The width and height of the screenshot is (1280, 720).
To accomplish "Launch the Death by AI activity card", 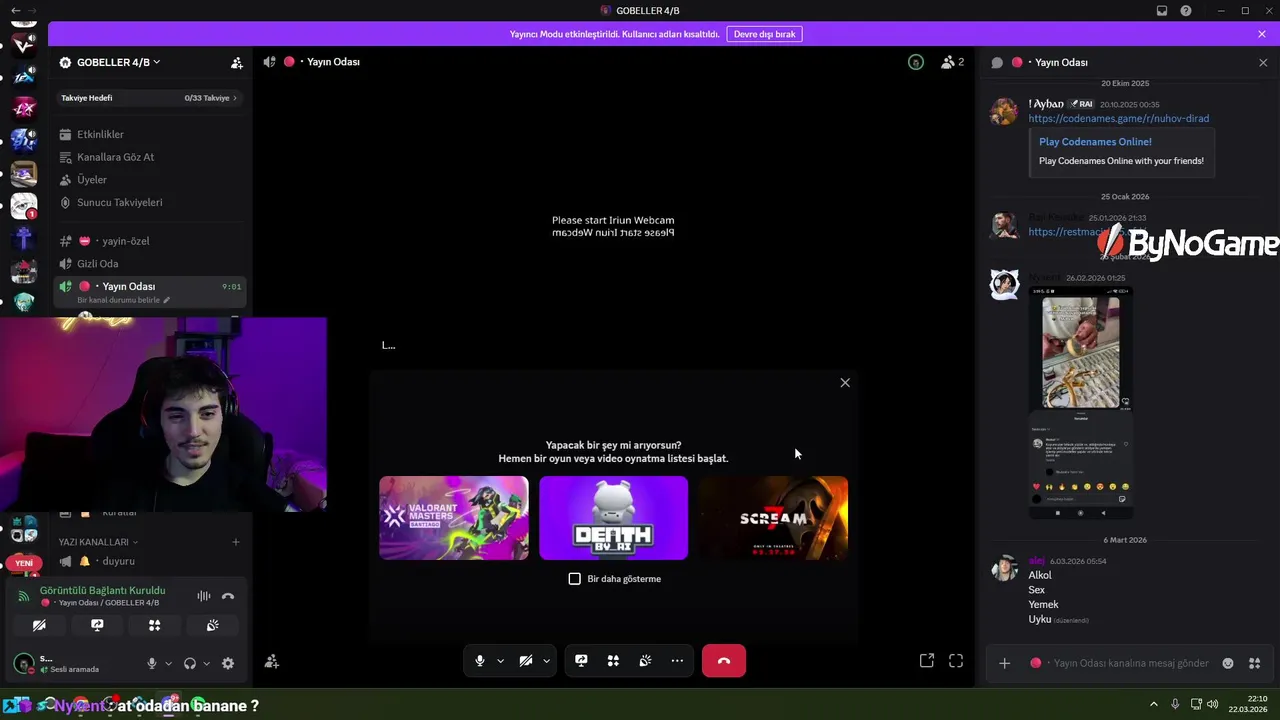I will [x=613, y=518].
